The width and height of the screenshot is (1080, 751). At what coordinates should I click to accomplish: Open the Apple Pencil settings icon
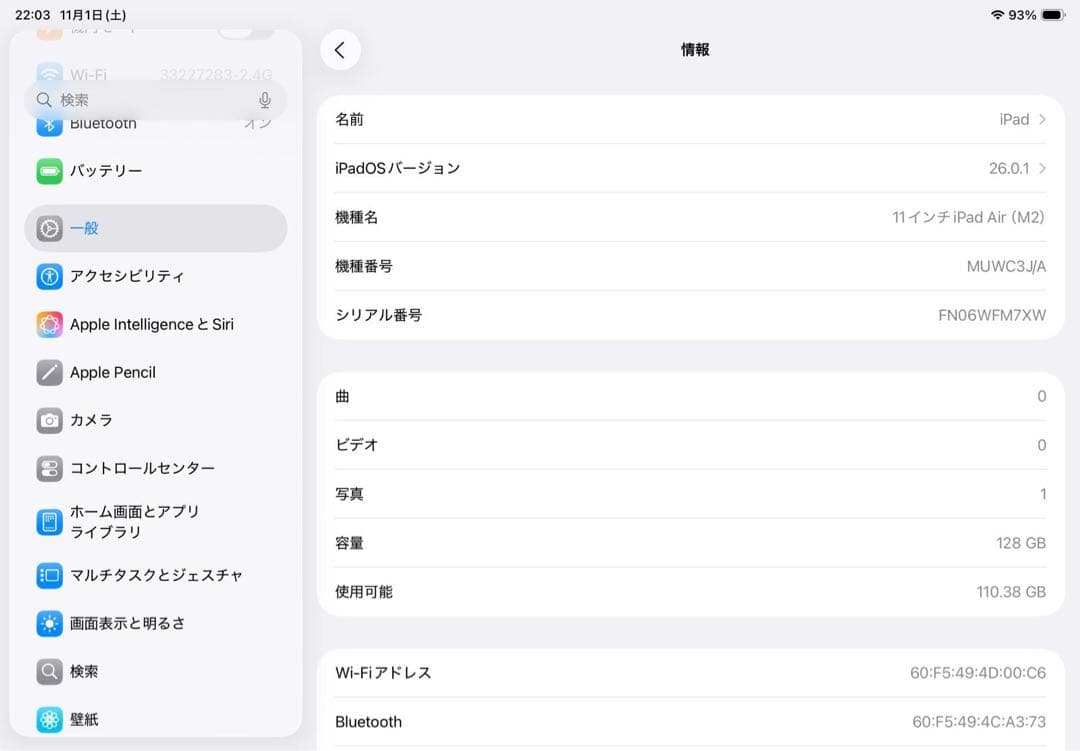48,372
